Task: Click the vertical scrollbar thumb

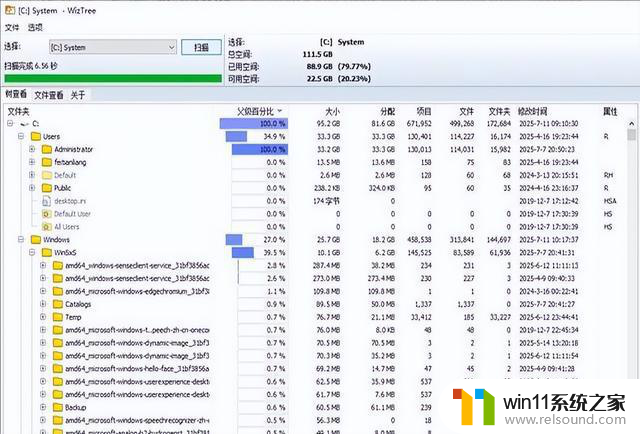Action: tap(631, 134)
